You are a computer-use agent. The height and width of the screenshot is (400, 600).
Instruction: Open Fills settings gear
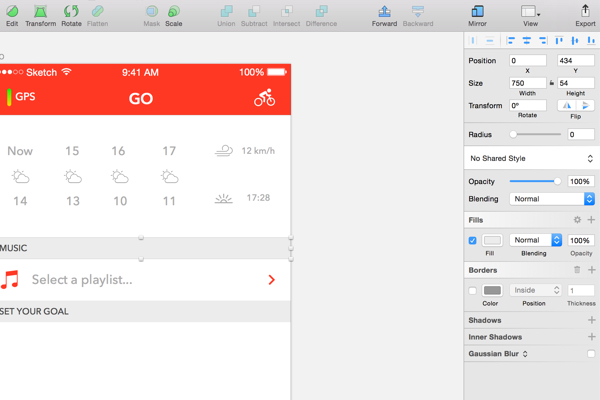point(577,220)
